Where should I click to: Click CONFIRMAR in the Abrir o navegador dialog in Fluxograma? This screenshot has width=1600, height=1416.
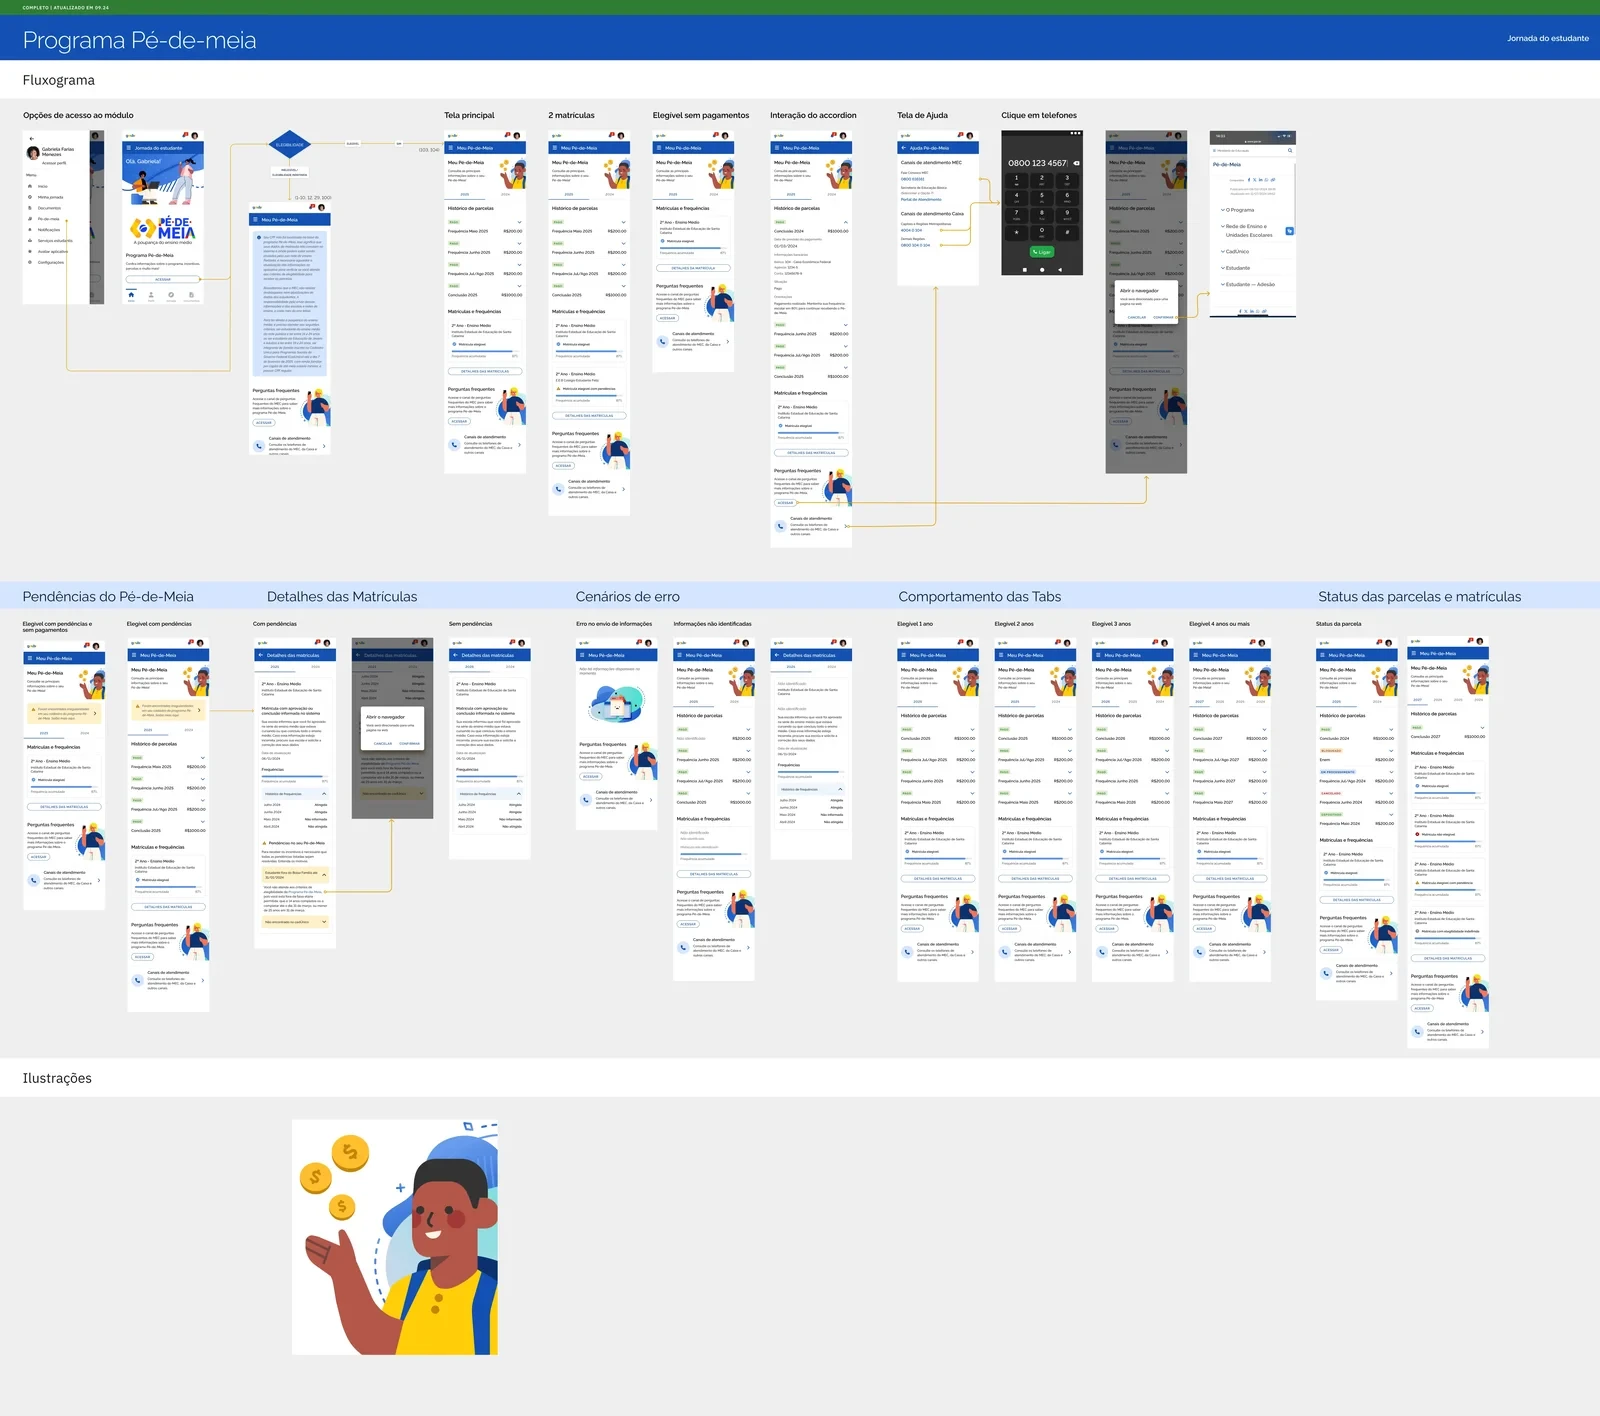point(1163,317)
